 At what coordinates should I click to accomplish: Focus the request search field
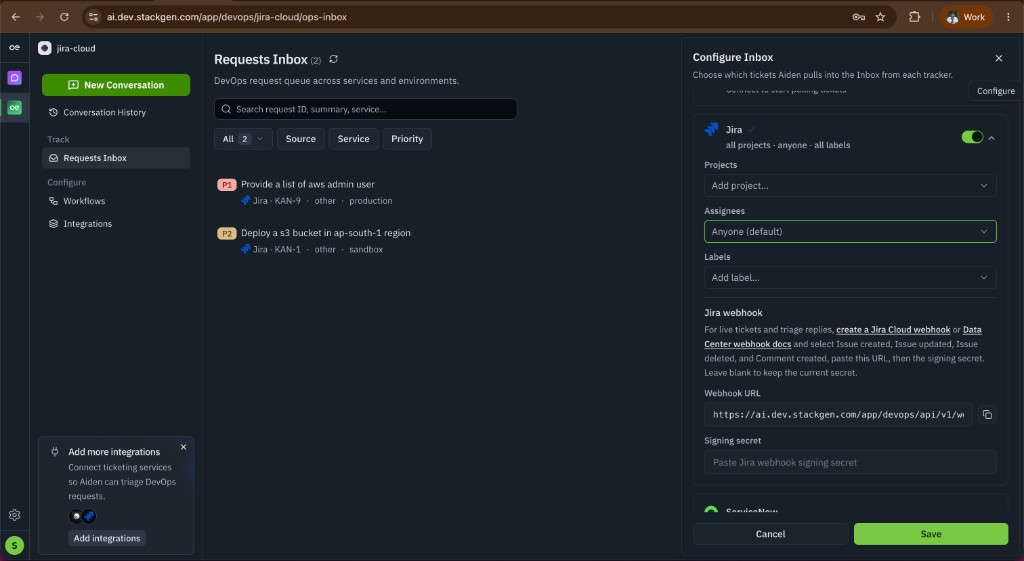(366, 109)
